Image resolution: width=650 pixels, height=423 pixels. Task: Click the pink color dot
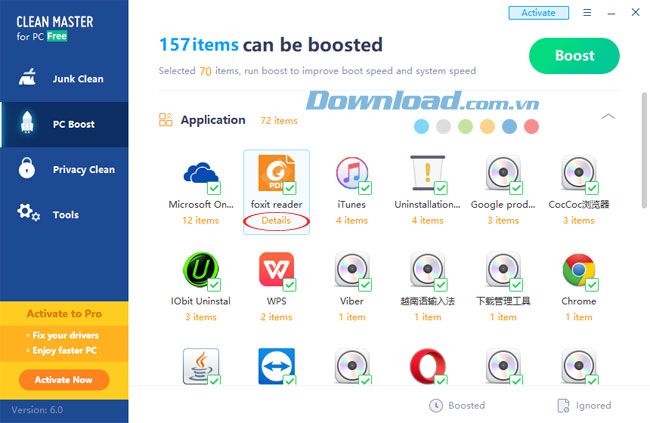pos(531,126)
